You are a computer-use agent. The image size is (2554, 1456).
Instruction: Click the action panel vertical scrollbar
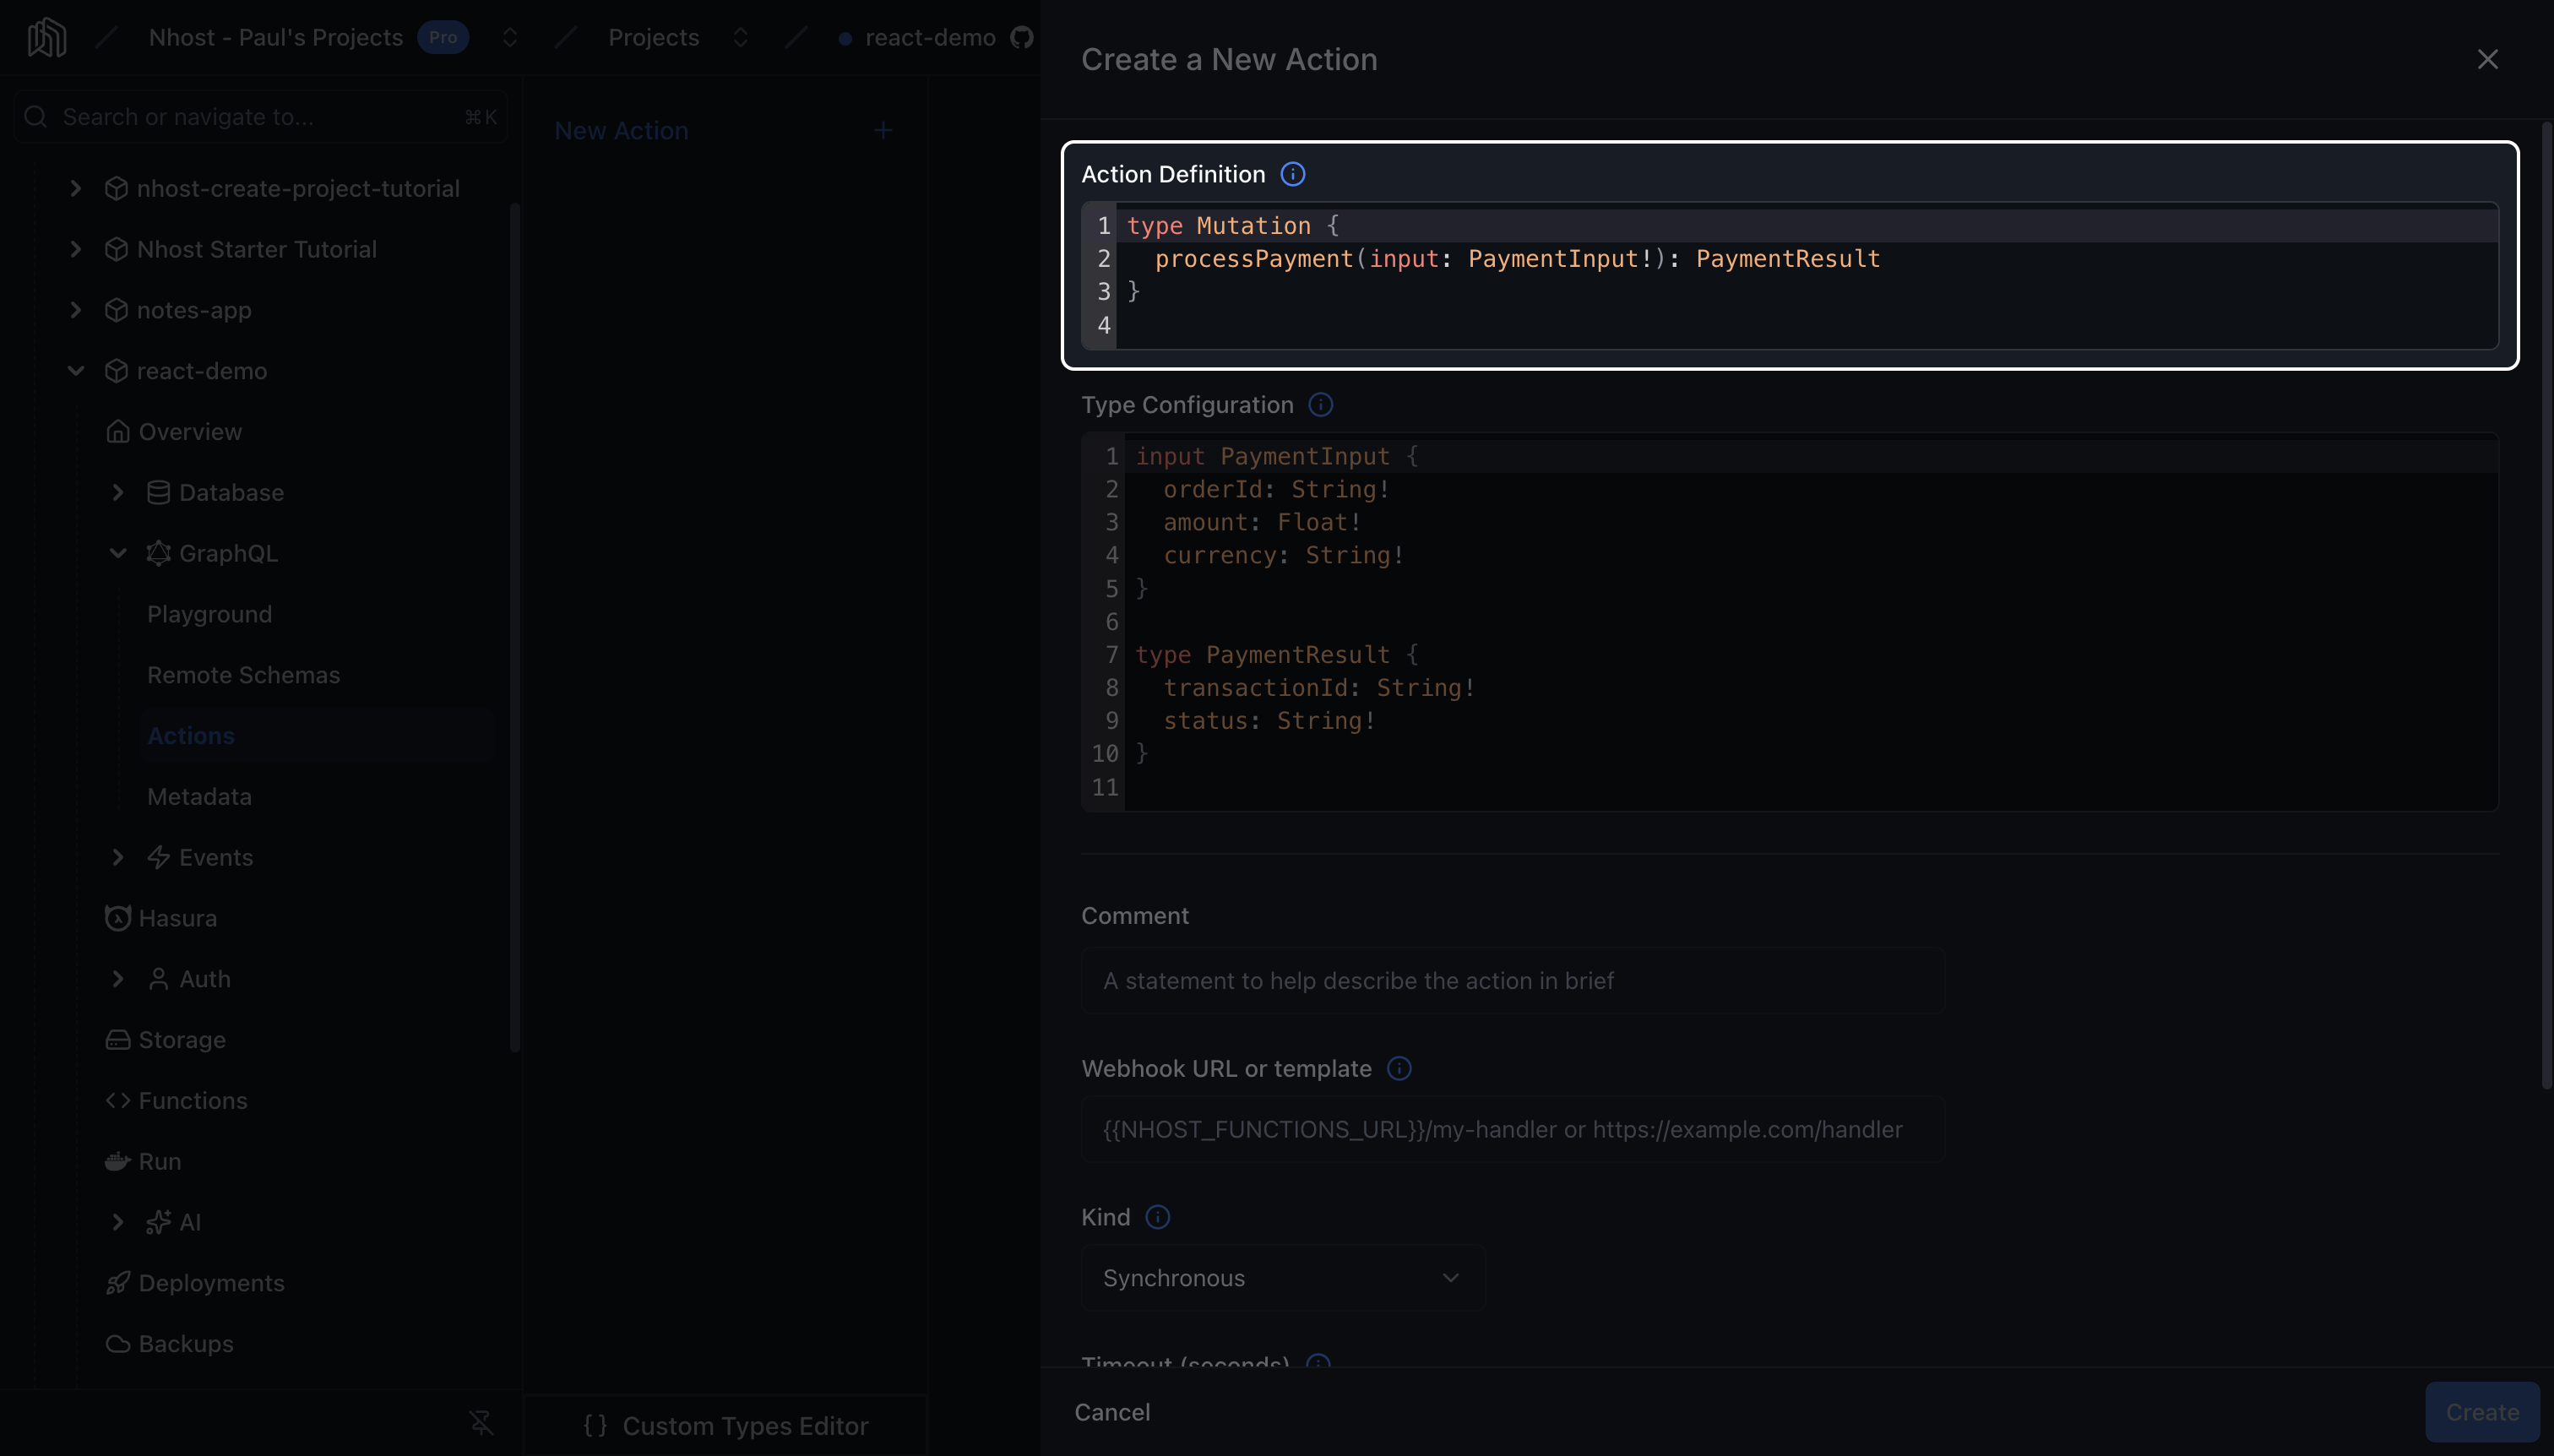2546,605
